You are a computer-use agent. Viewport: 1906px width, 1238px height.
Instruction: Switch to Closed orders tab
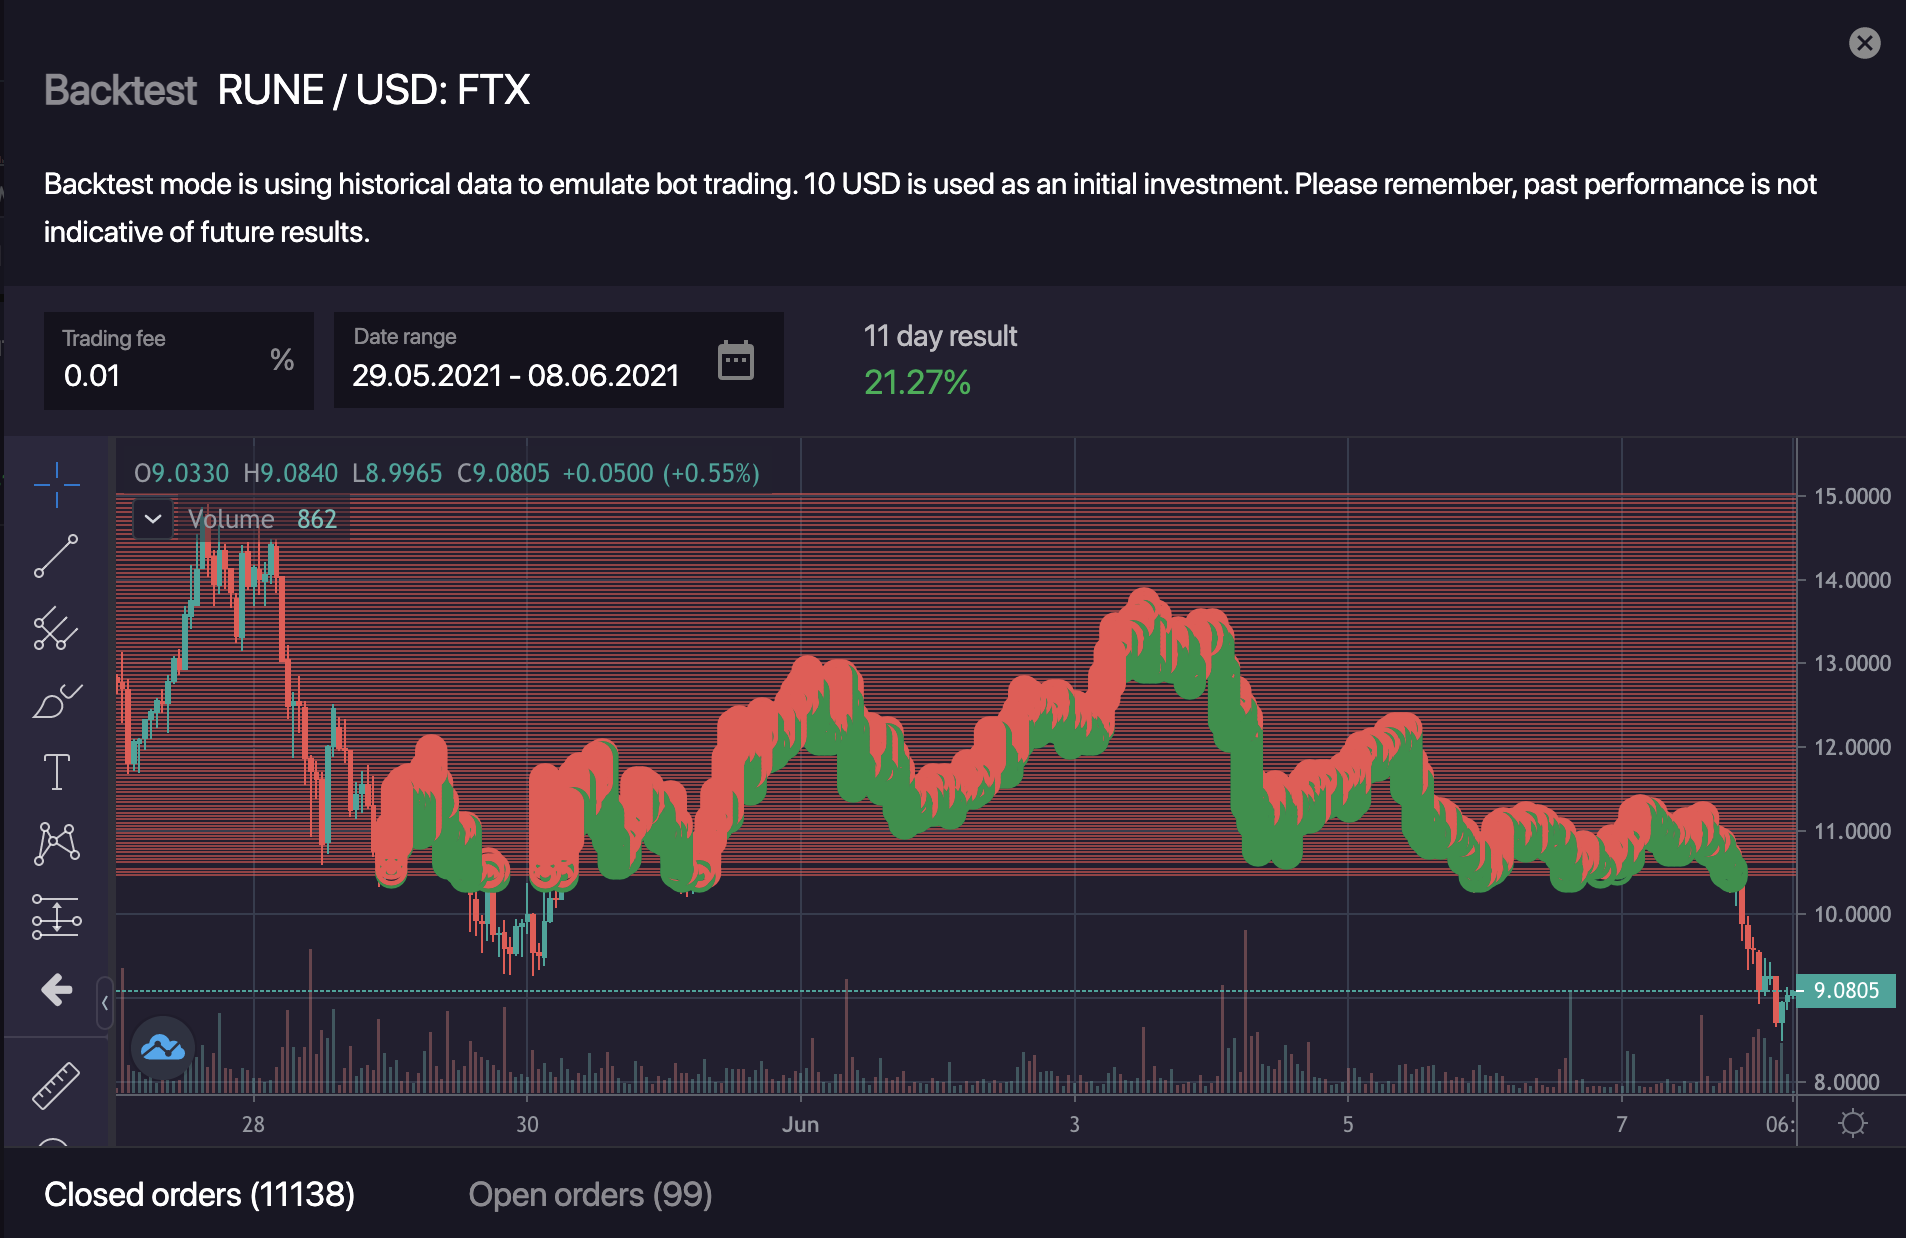(199, 1194)
